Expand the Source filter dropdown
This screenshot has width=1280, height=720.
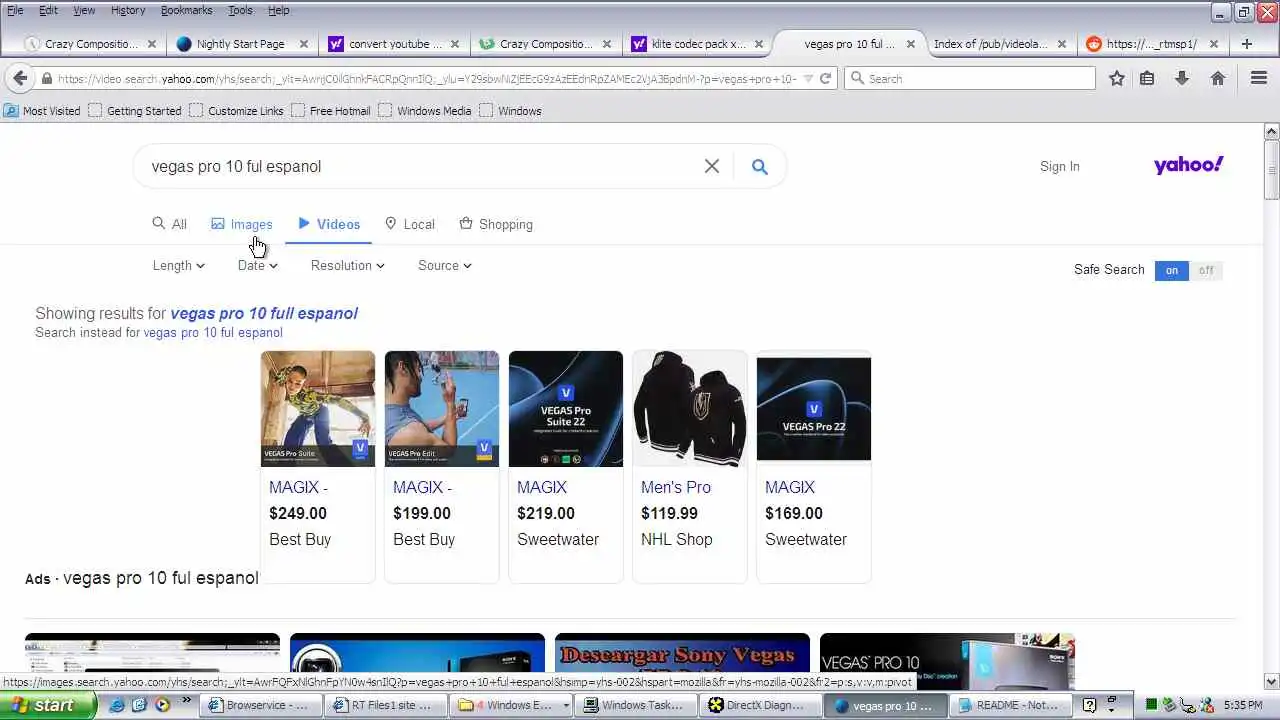444,265
